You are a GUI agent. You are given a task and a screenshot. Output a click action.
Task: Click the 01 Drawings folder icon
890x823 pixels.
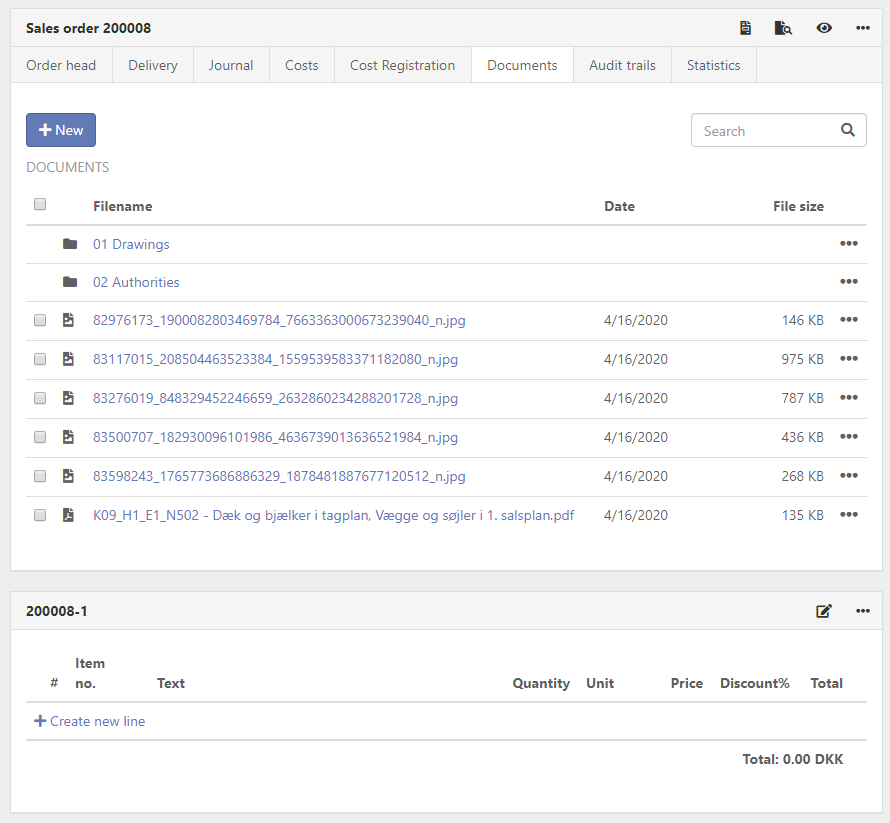pos(70,244)
